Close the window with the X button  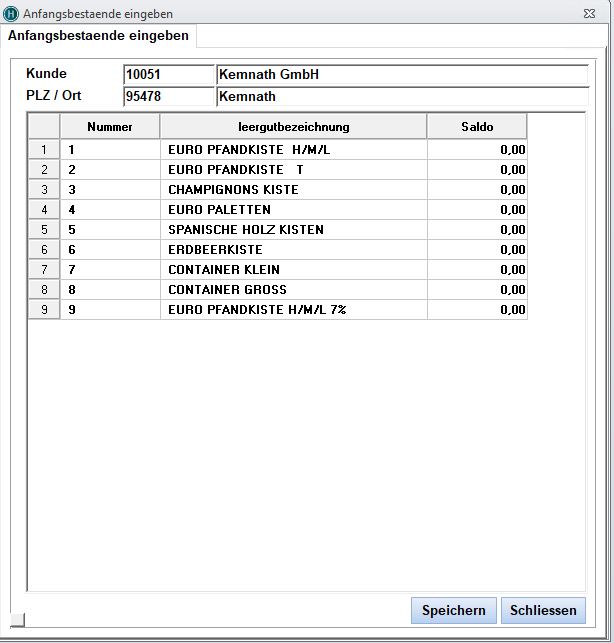pos(591,13)
